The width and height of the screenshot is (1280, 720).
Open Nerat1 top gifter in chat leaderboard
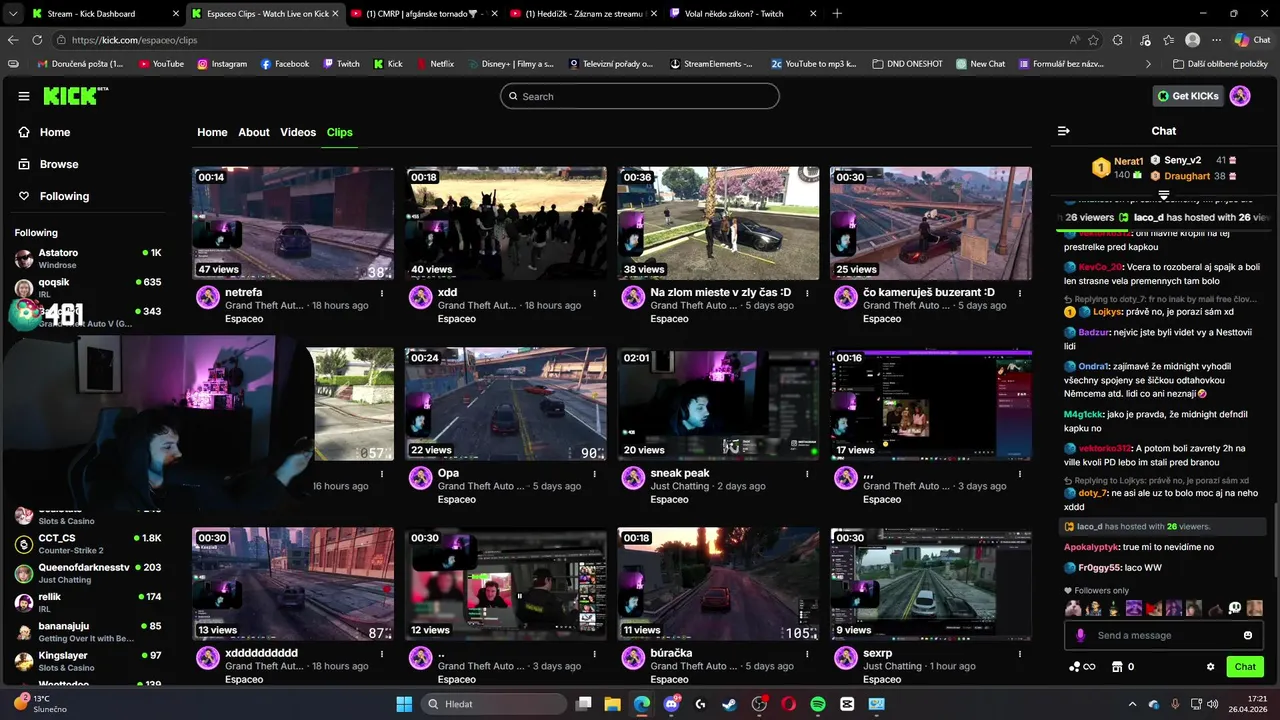1117,167
